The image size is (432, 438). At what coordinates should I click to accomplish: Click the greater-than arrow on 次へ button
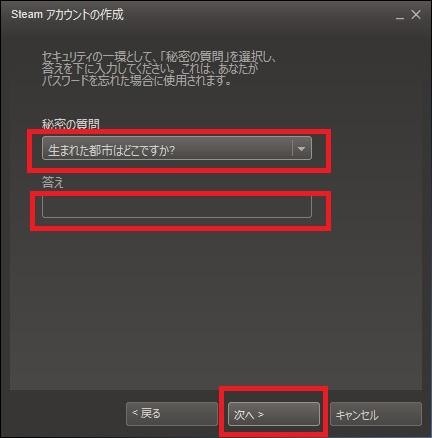tap(261, 415)
